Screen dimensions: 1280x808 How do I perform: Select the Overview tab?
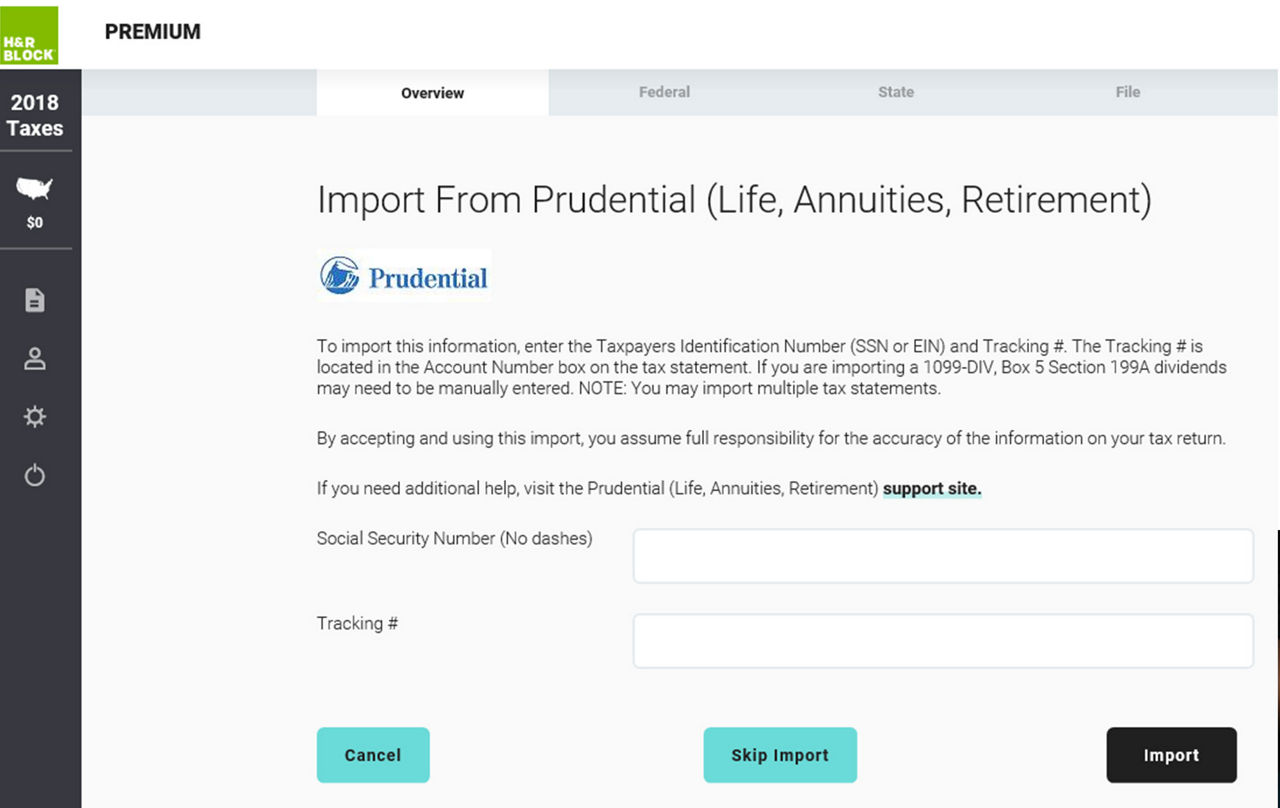point(432,92)
